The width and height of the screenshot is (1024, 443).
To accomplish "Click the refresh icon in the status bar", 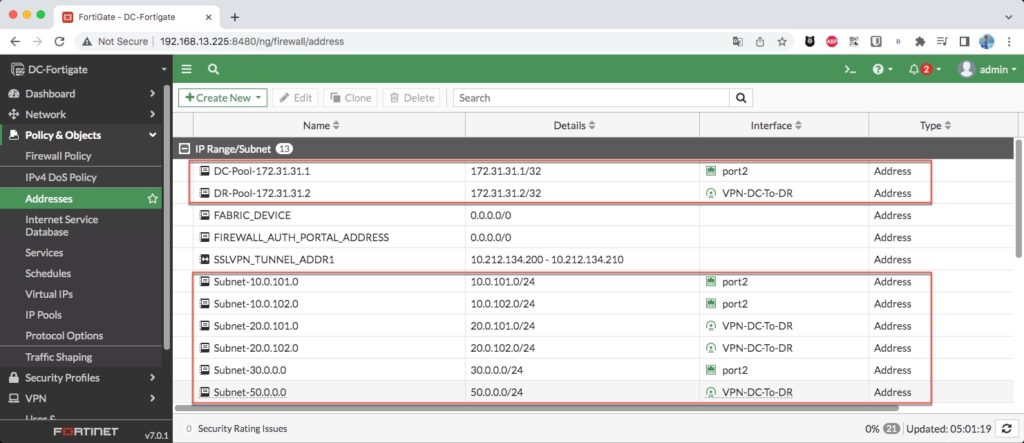I will [1006, 429].
